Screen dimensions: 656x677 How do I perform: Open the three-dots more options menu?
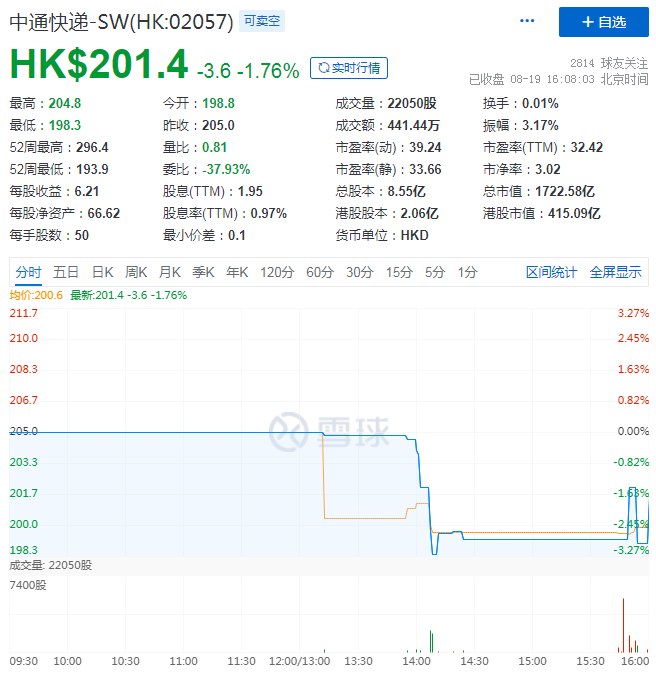[x=526, y=21]
